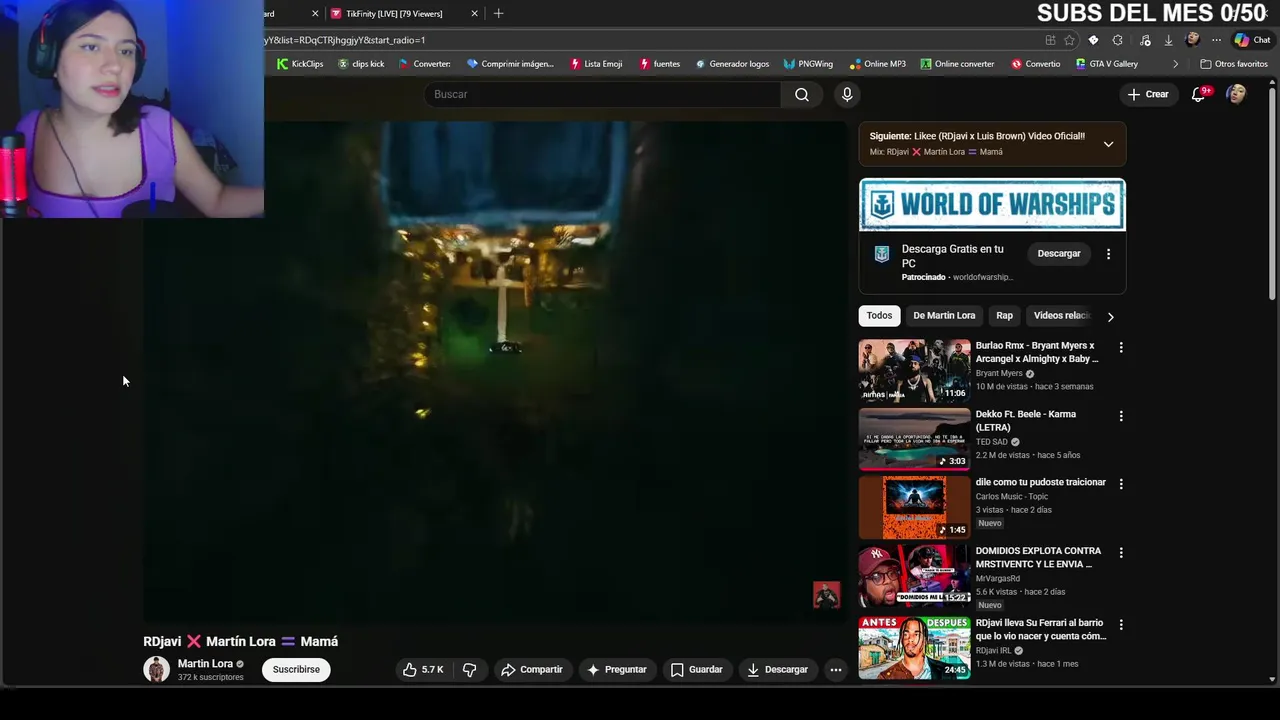This screenshot has width=1280, height=720.
Task: Open the Copilot Chat button
Action: 1252,40
